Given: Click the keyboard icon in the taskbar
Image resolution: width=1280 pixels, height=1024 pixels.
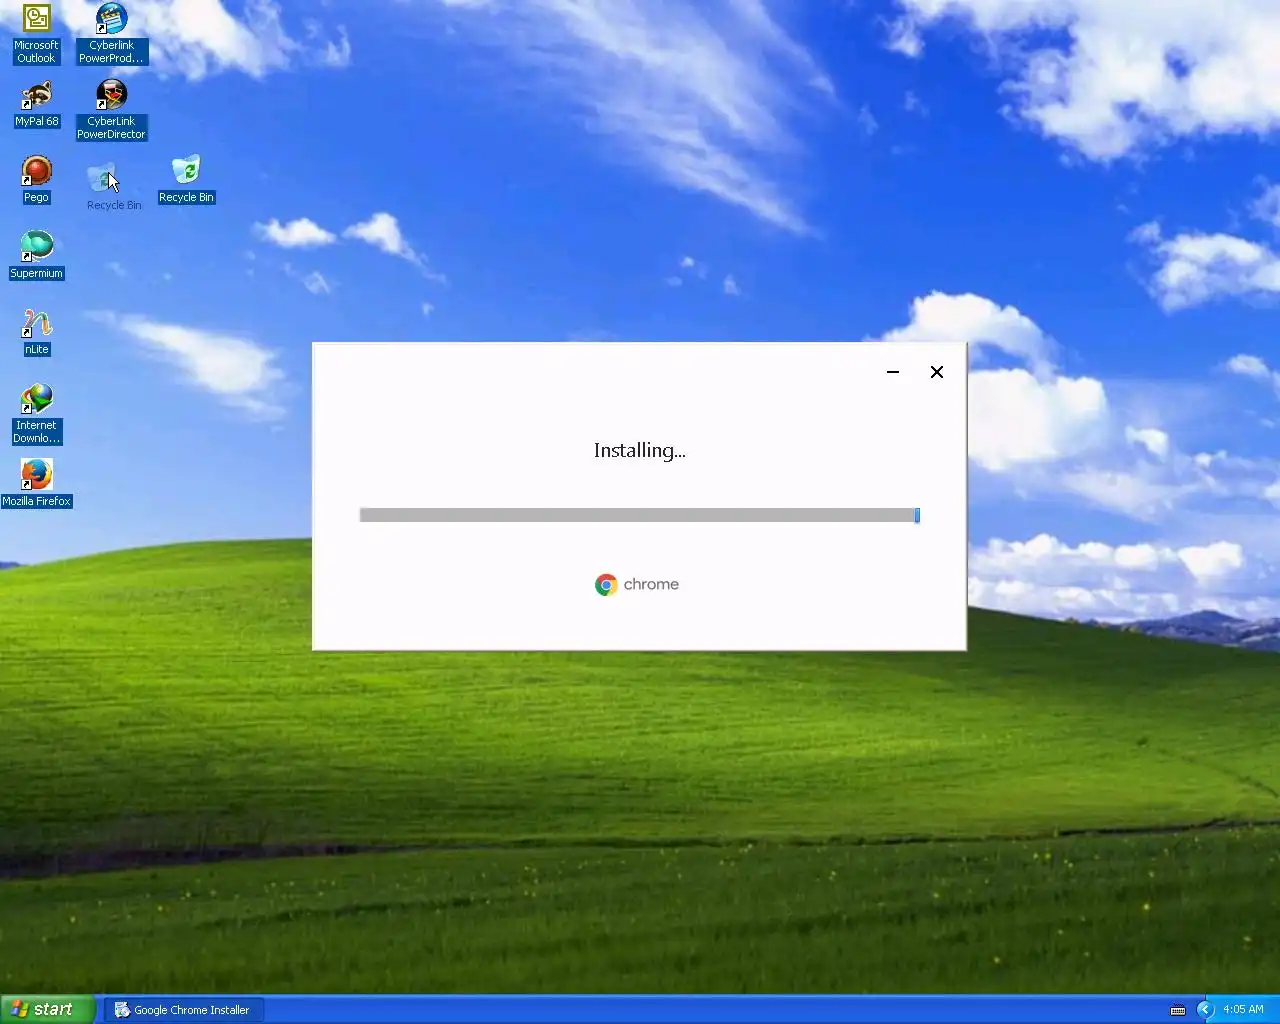Looking at the screenshot, I should [1178, 1010].
